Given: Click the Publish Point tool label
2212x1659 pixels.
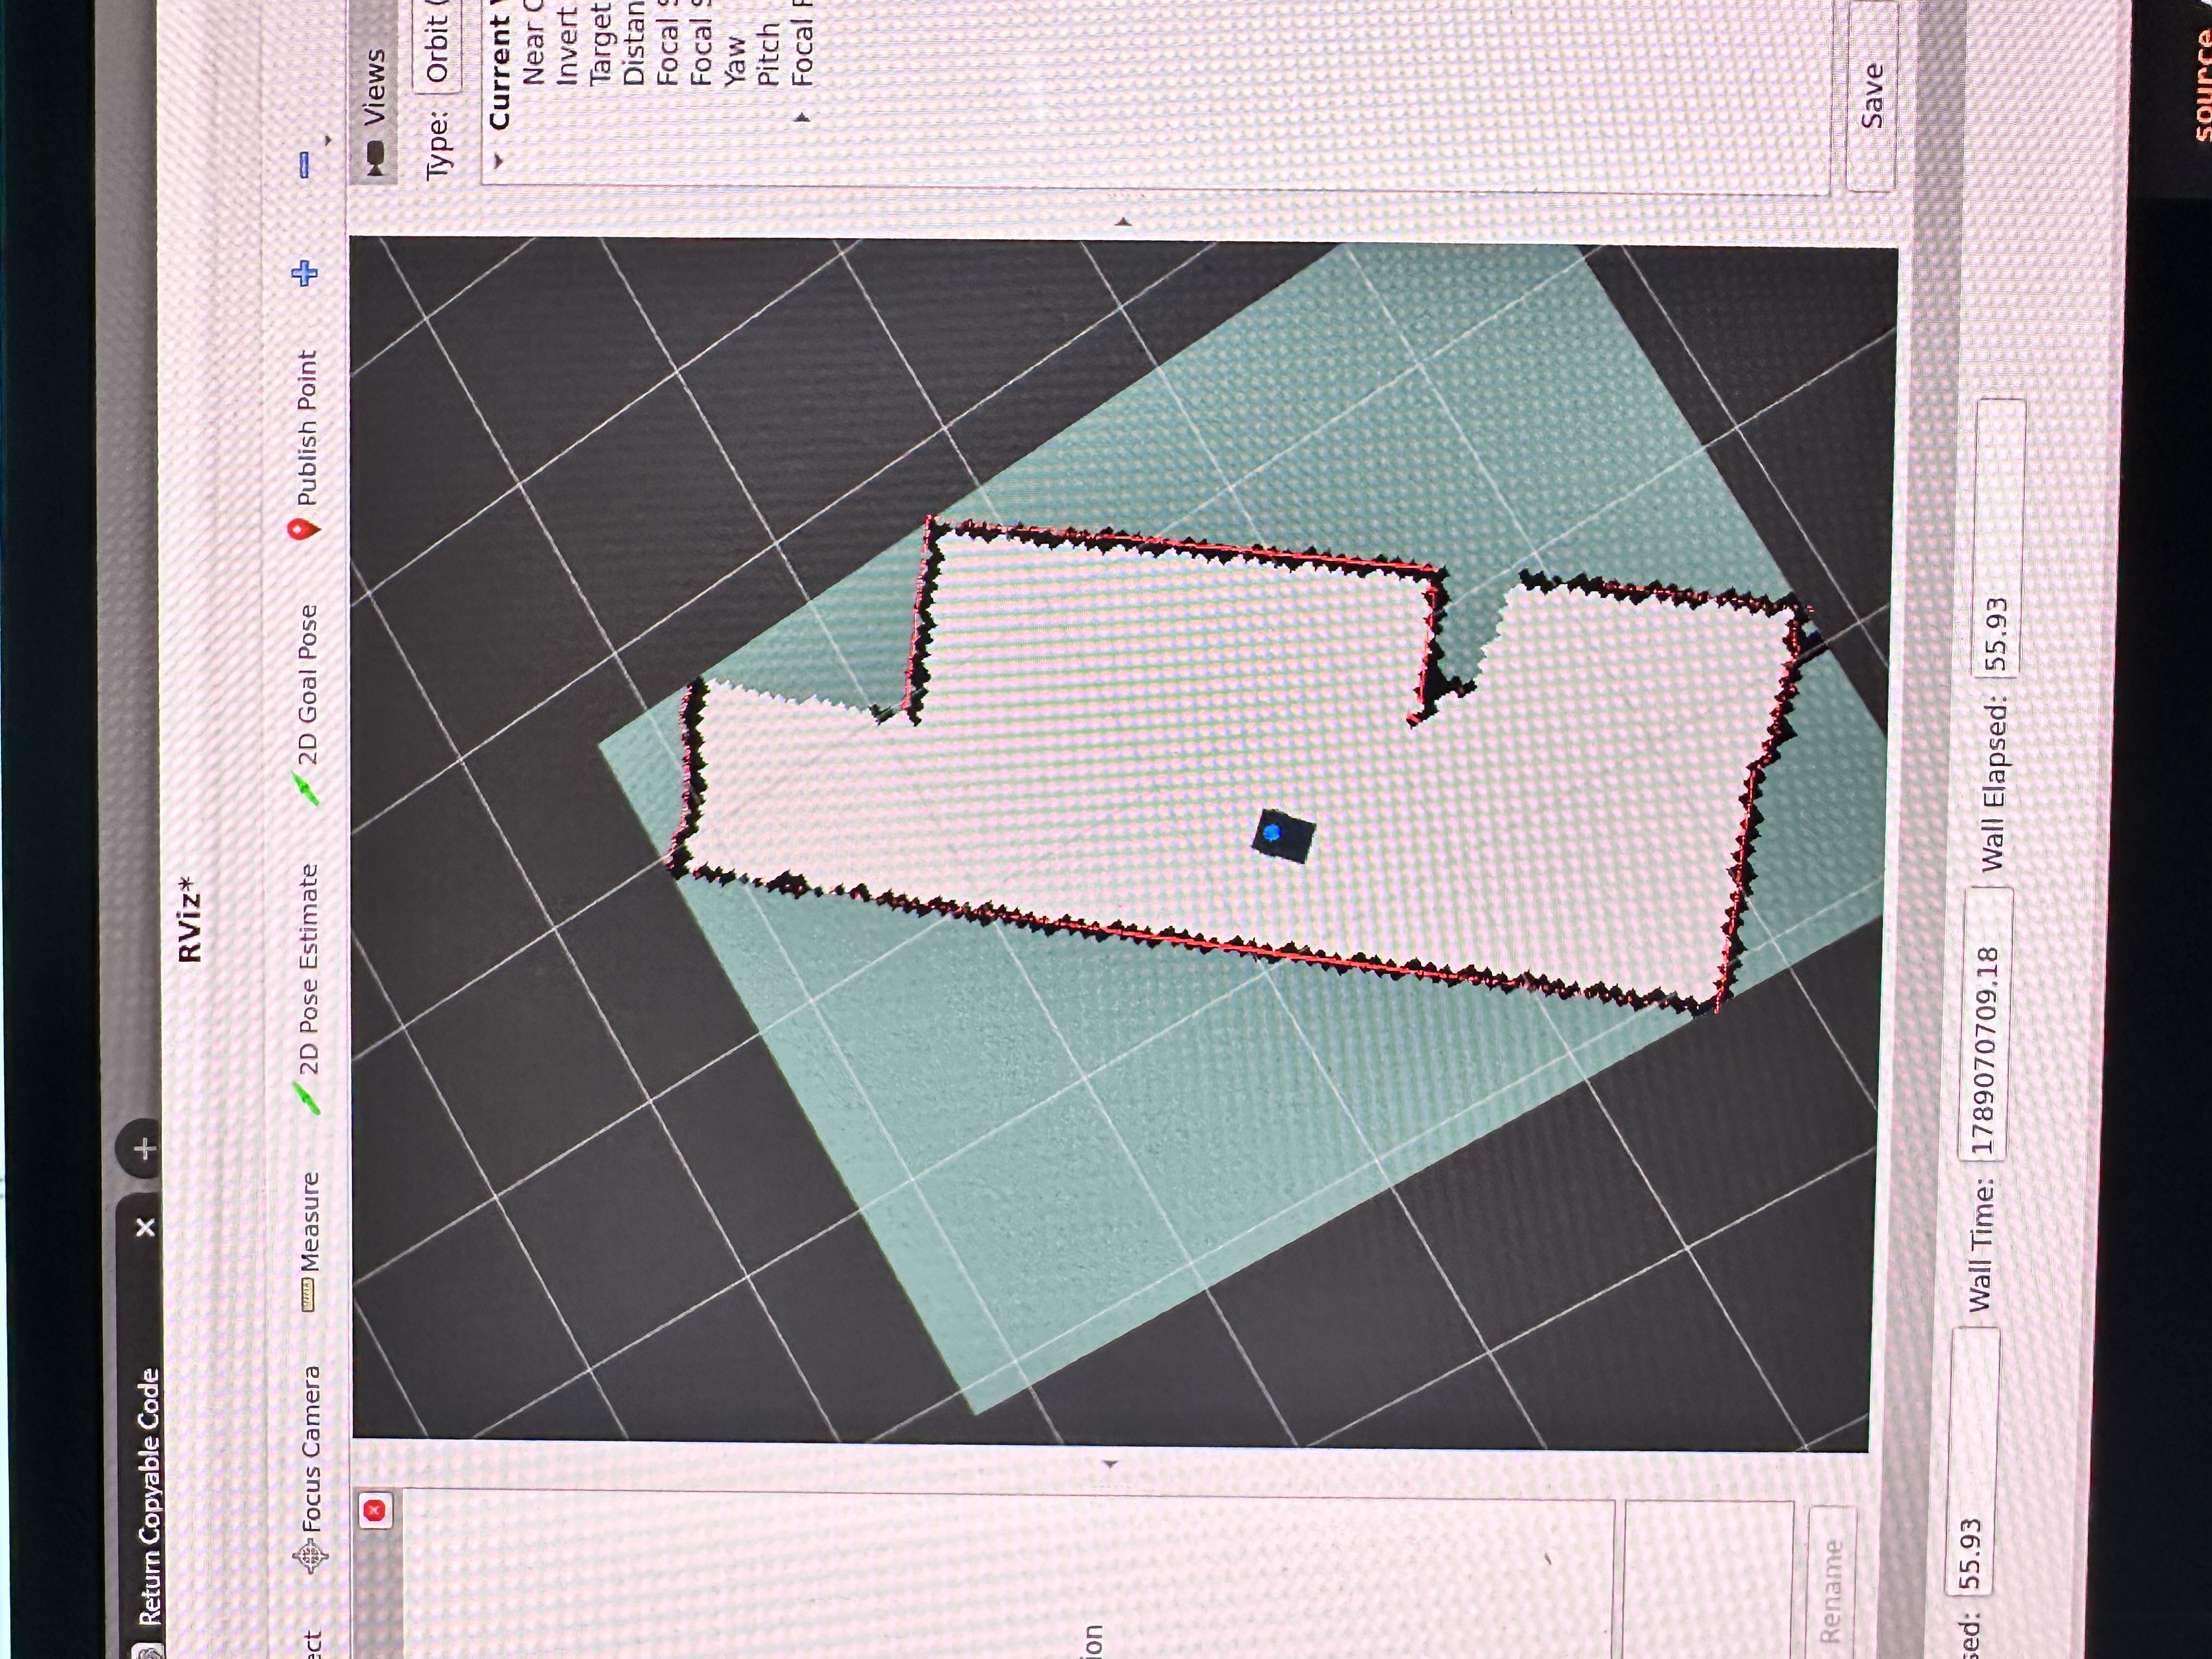Looking at the screenshot, I should coord(307,428).
